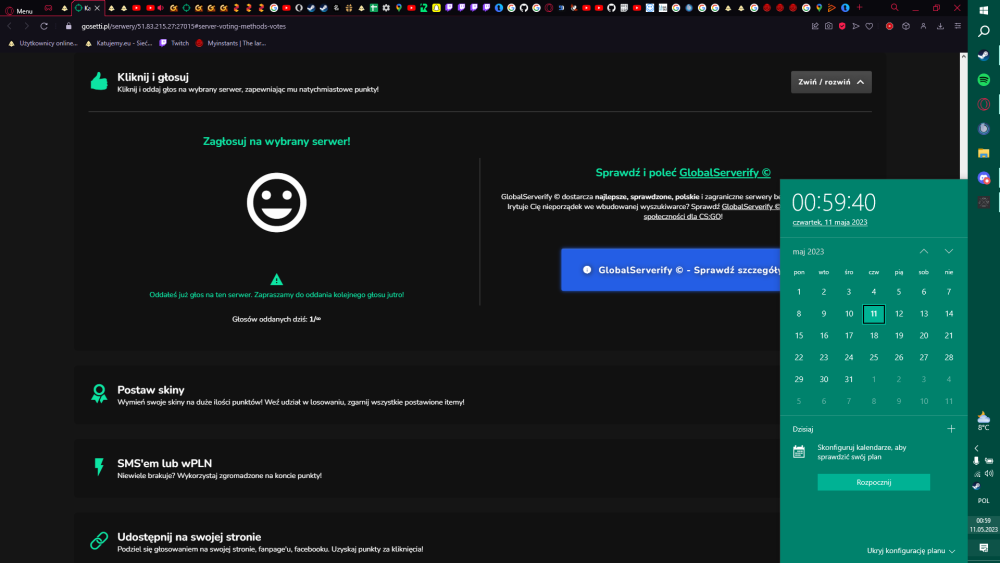Open the weather 8°C taskbar widget
This screenshot has height=563, width=1000.
tap(983, 421)
